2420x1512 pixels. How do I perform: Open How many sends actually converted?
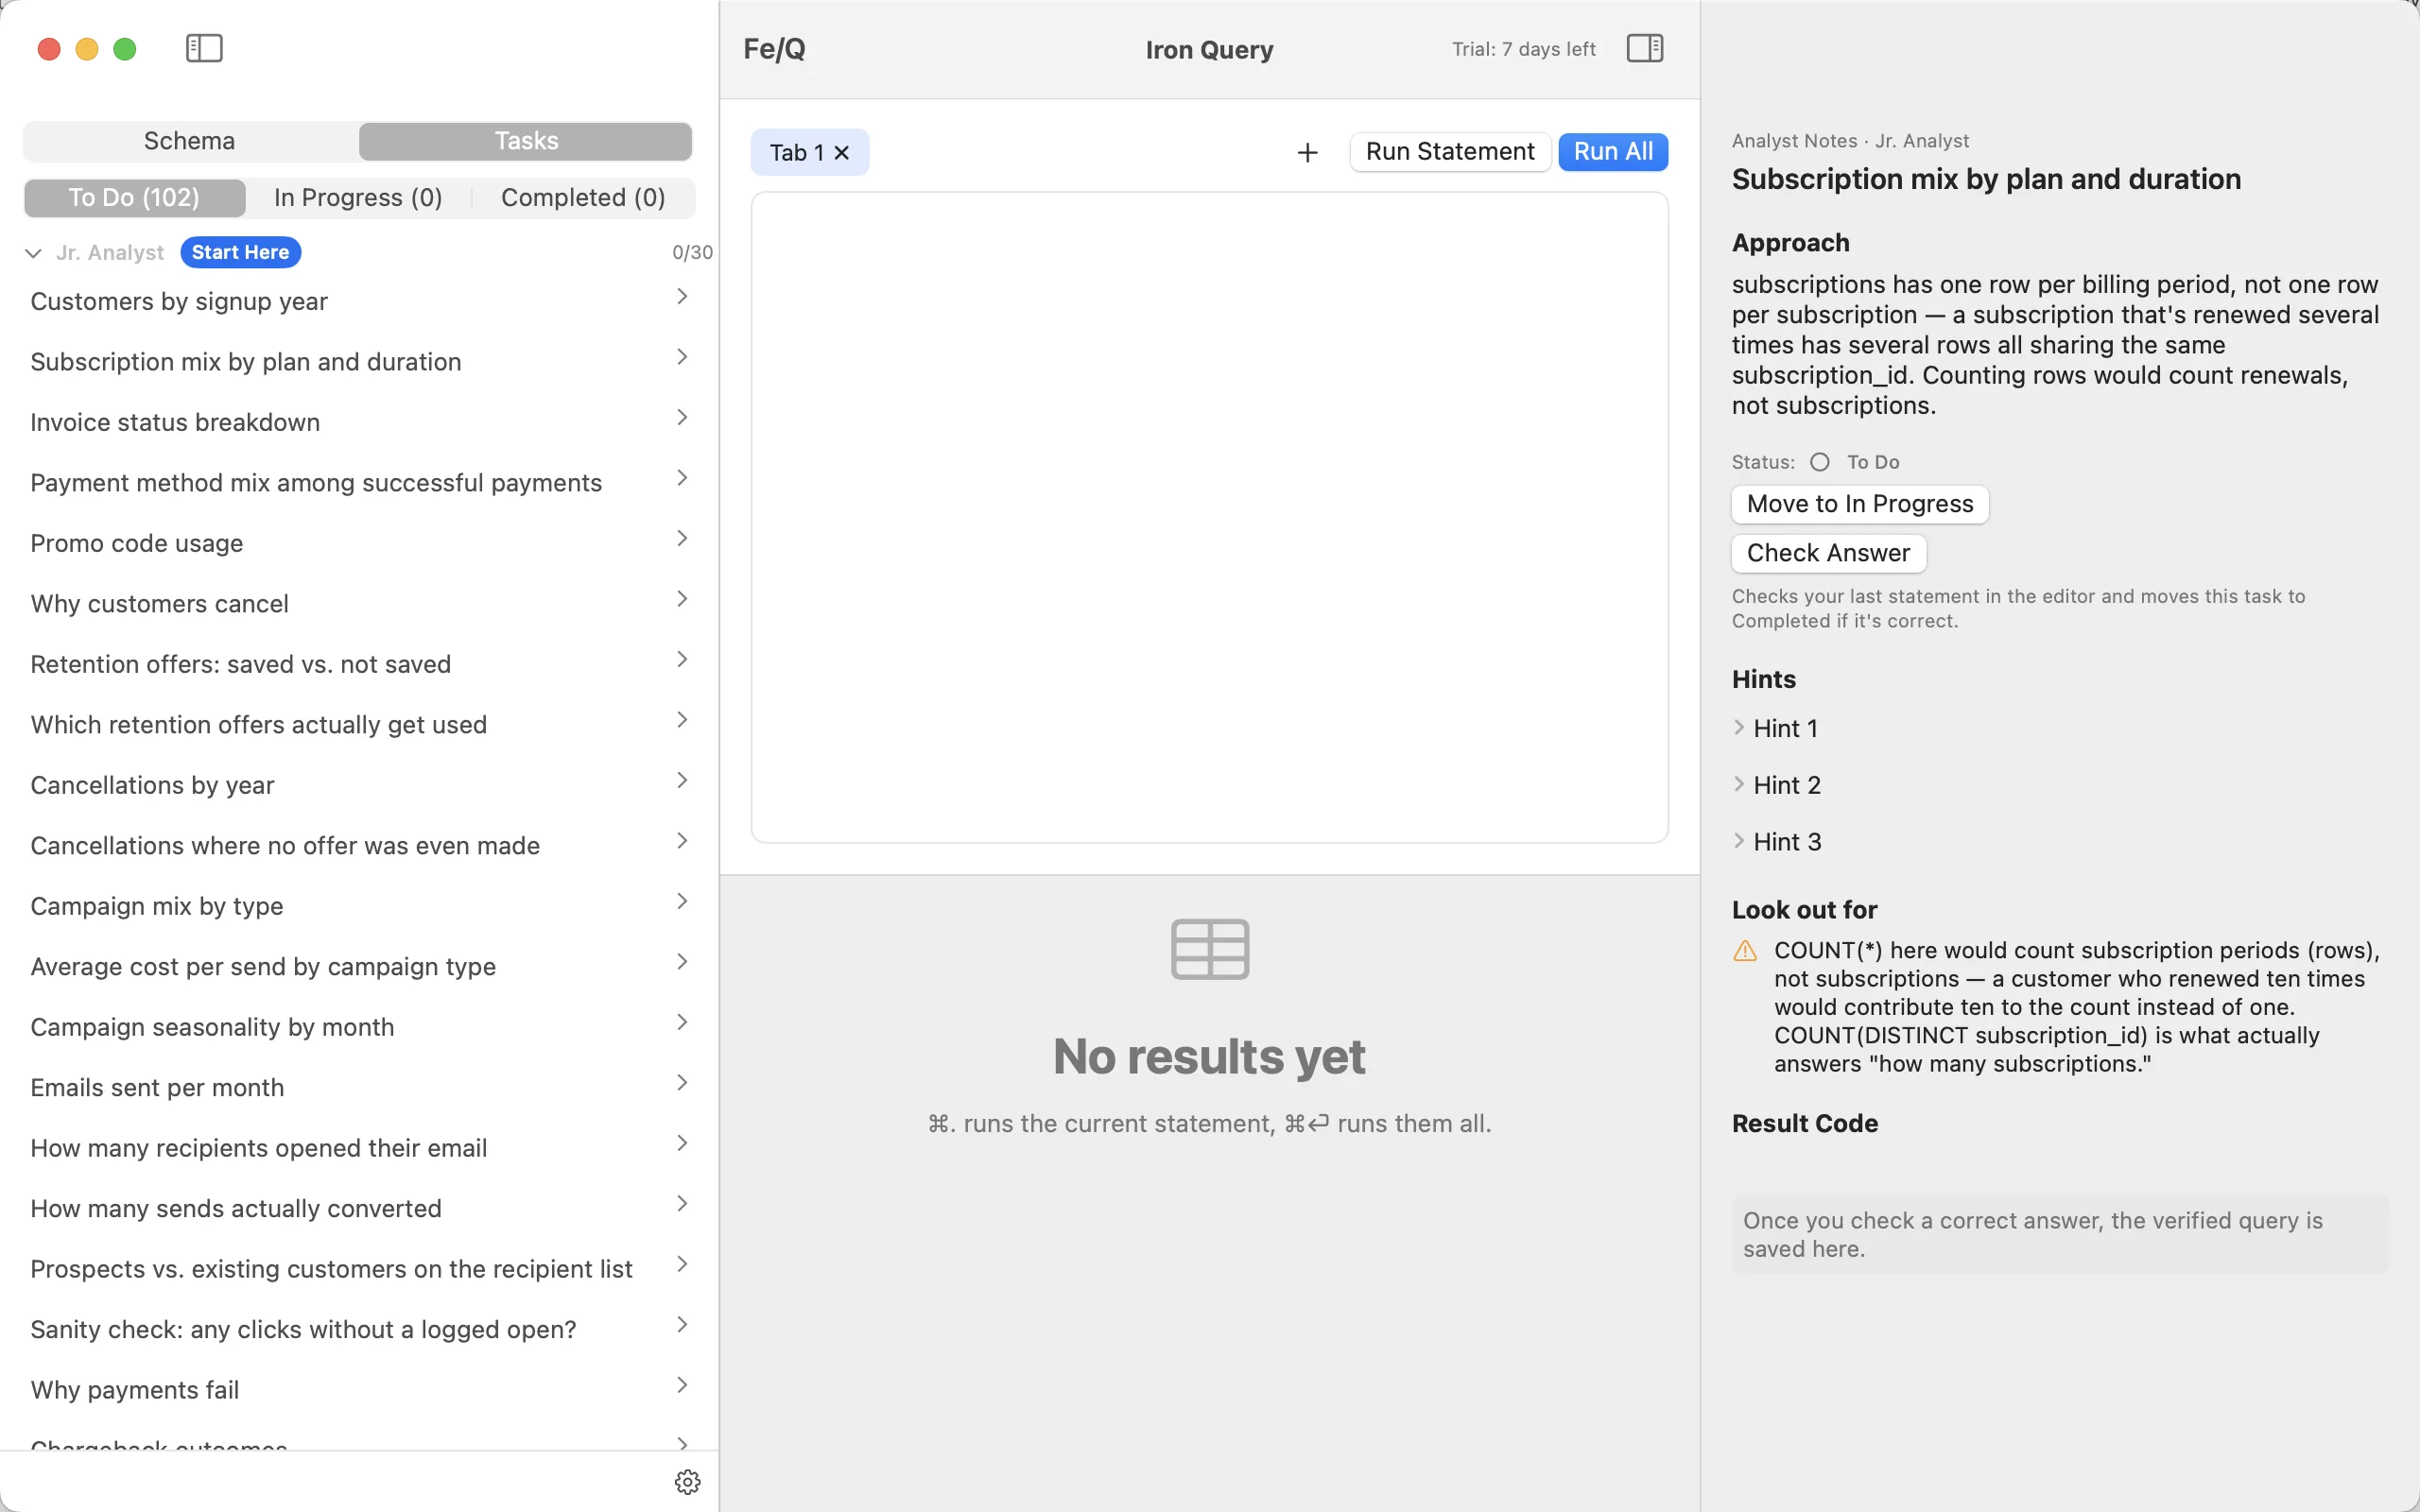[360, 1208]
